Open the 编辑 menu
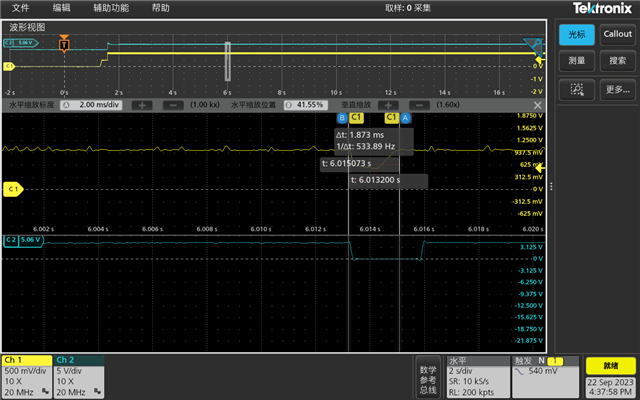640x400 pixels. tap(61, 8)
